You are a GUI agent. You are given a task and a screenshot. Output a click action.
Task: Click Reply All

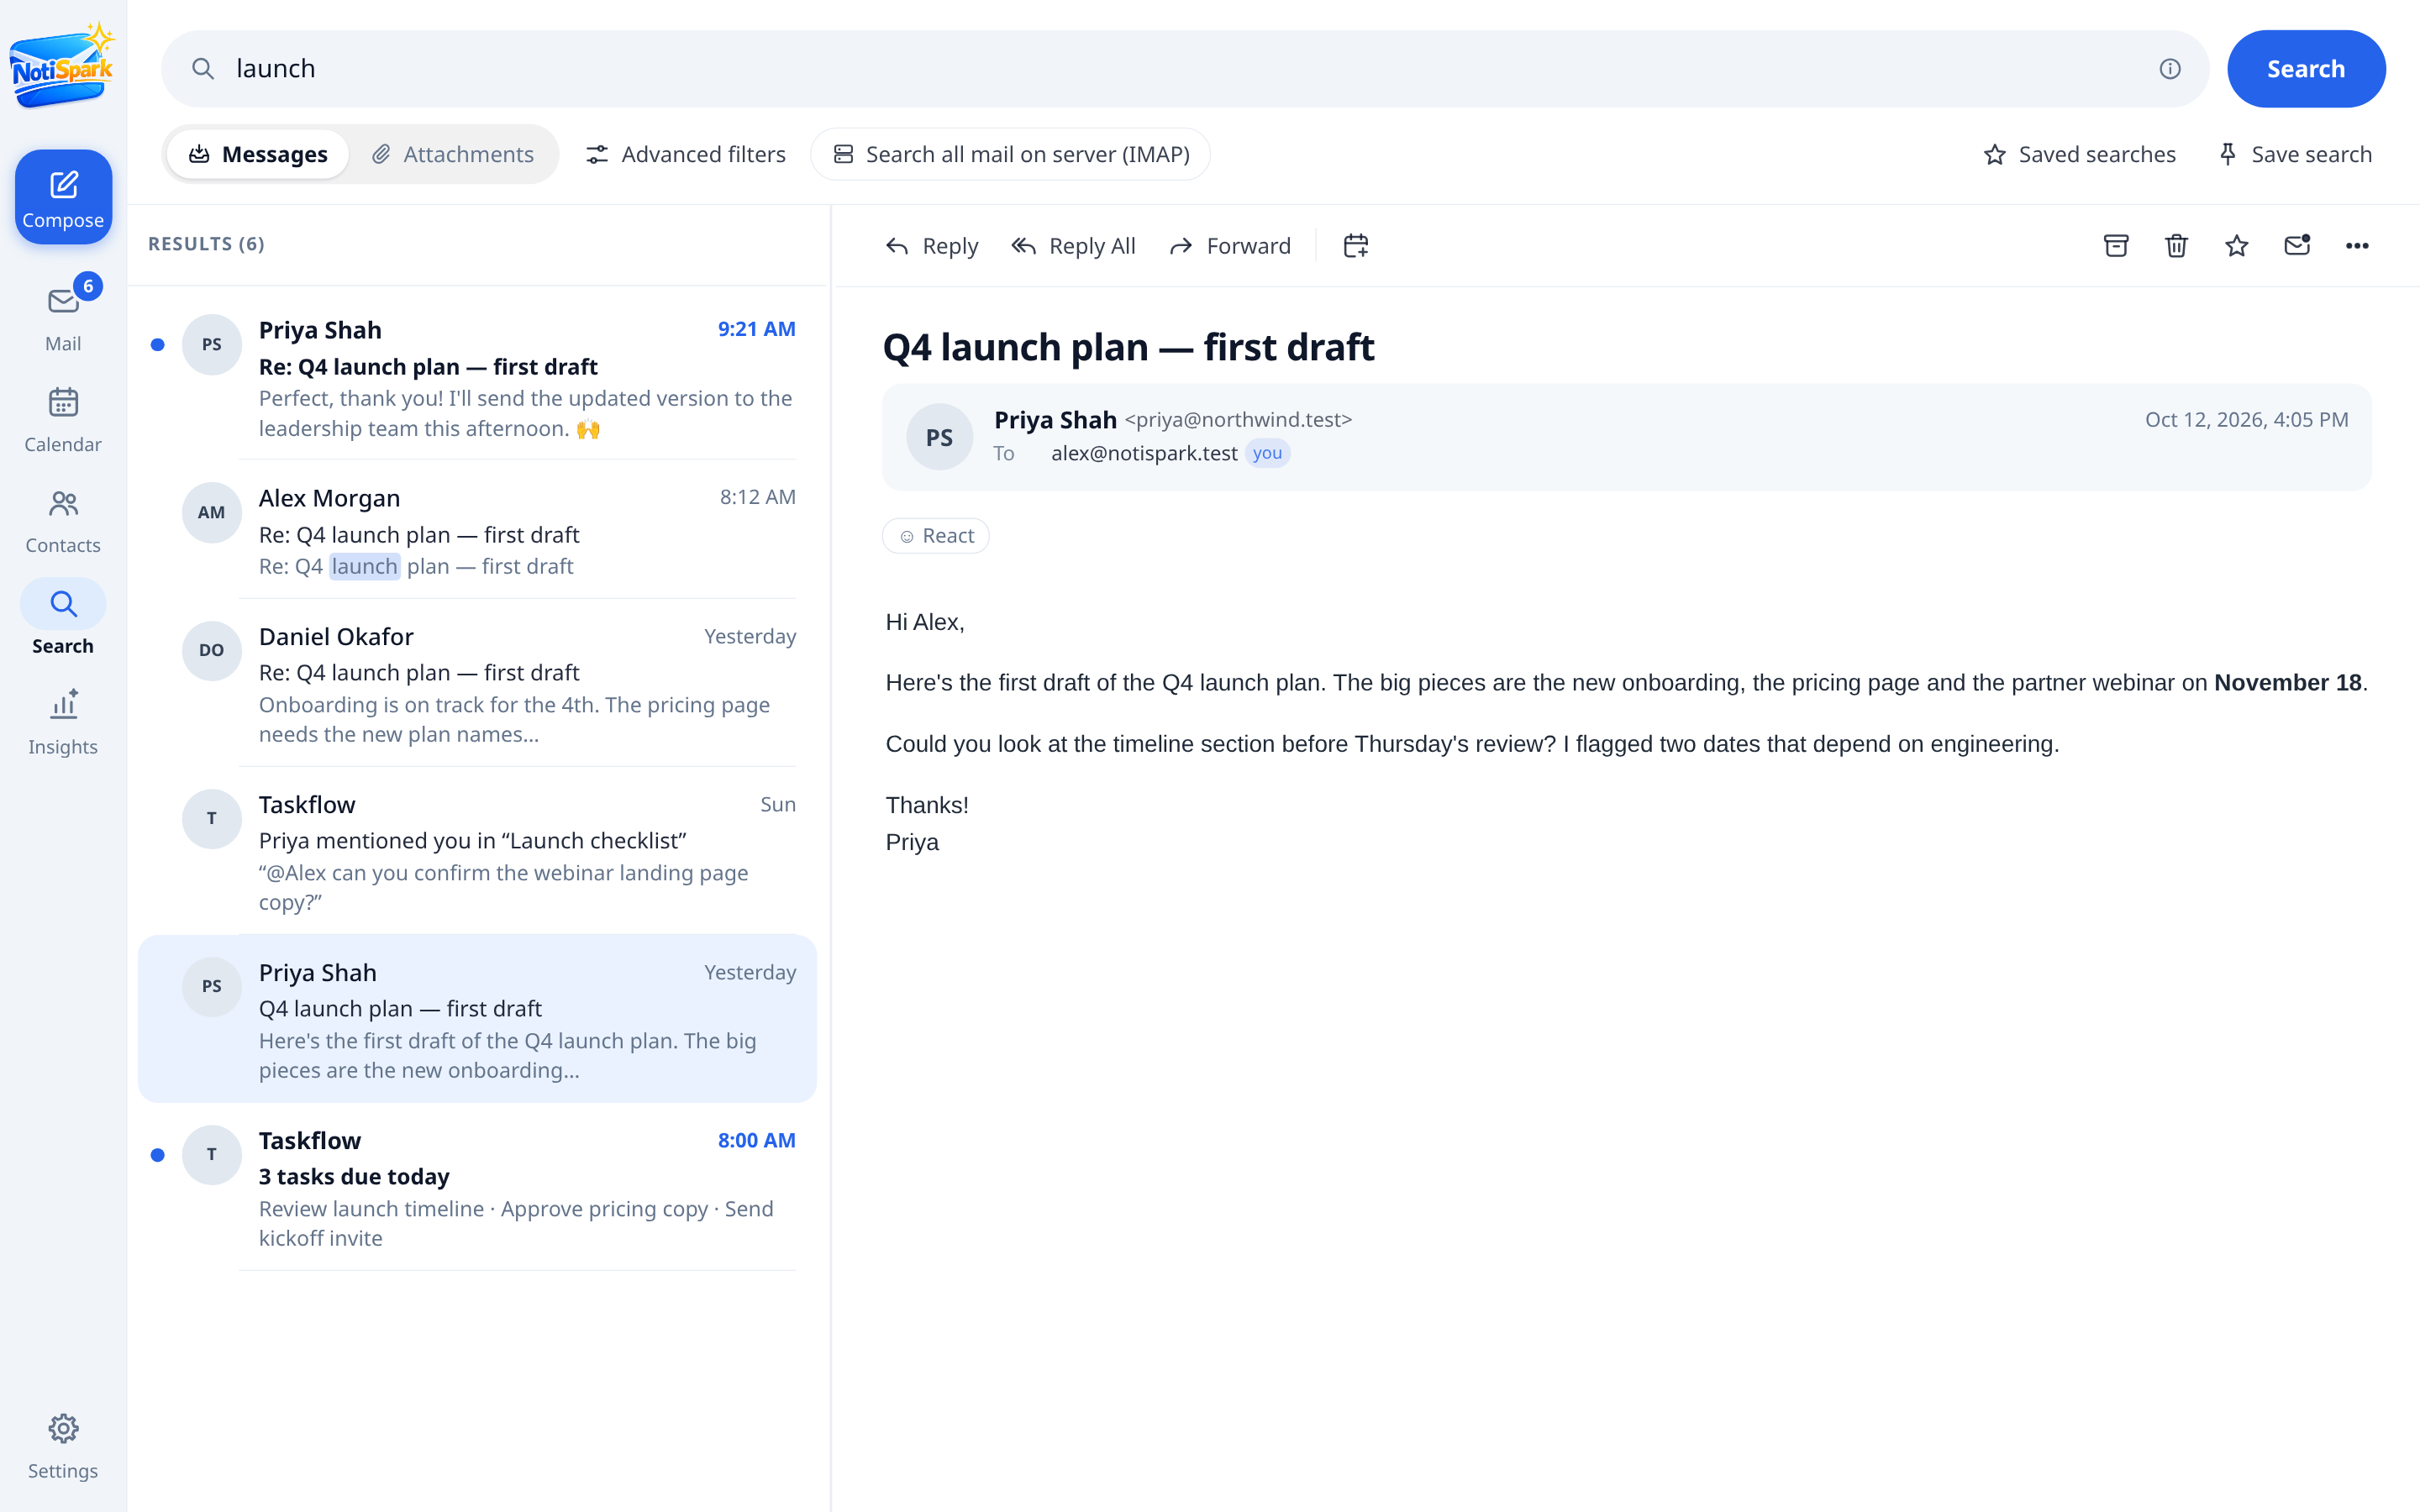tap(1073, 246)
